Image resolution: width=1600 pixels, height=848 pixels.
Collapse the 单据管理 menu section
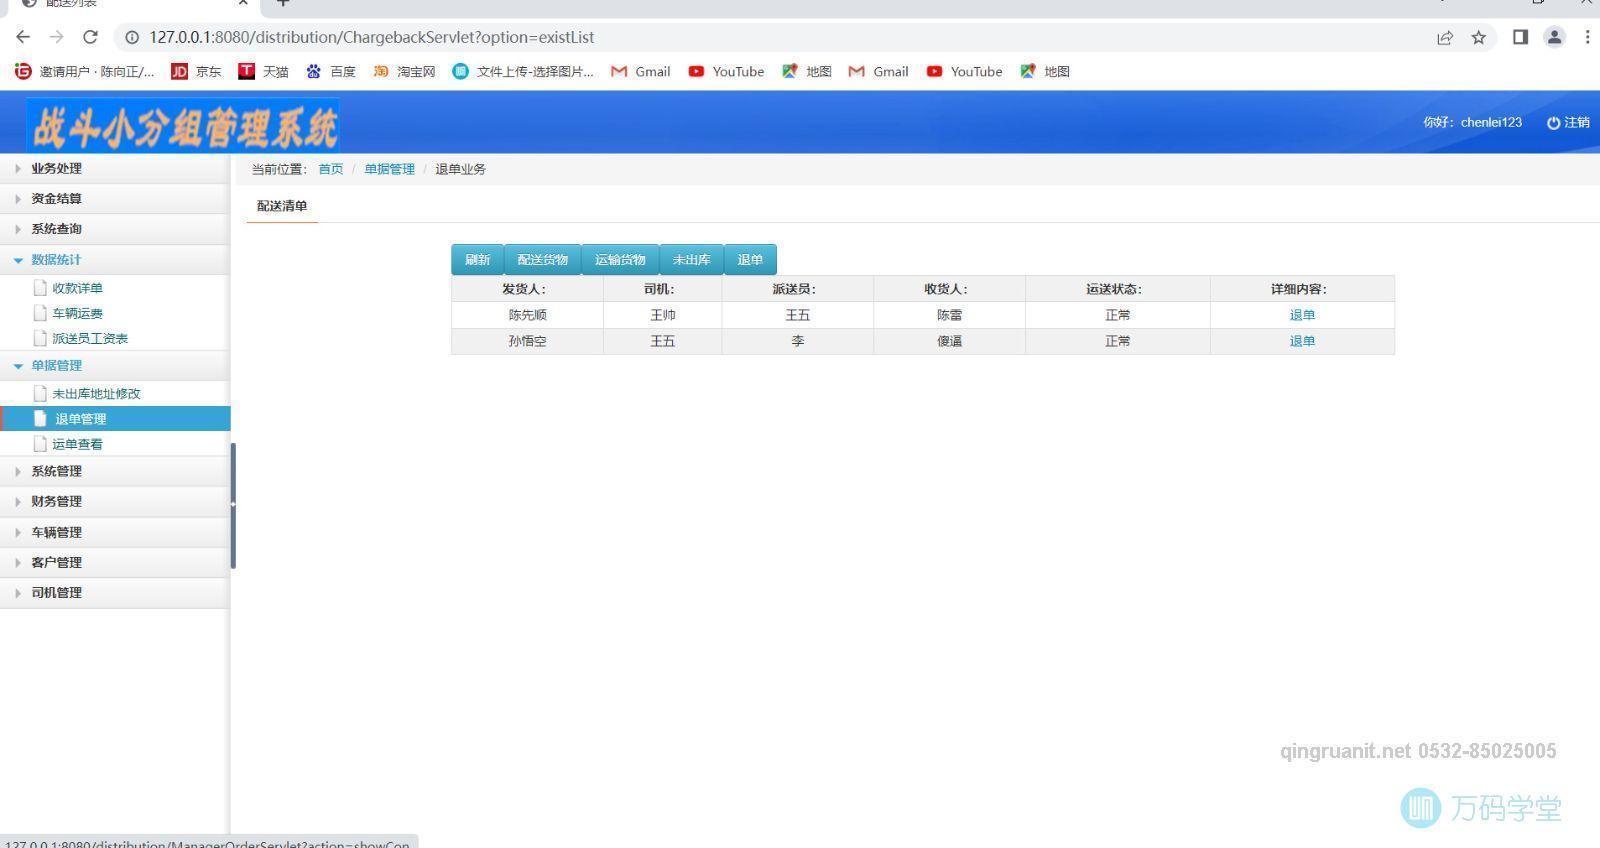(115, 365)
